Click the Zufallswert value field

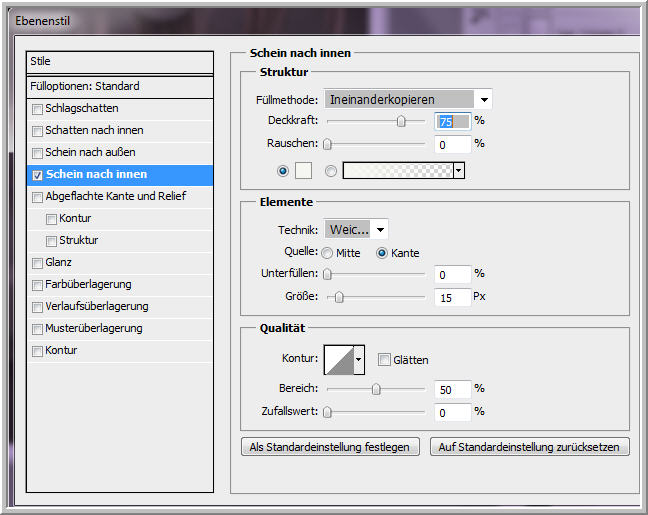pyautogui.click(x=453, y=412)
